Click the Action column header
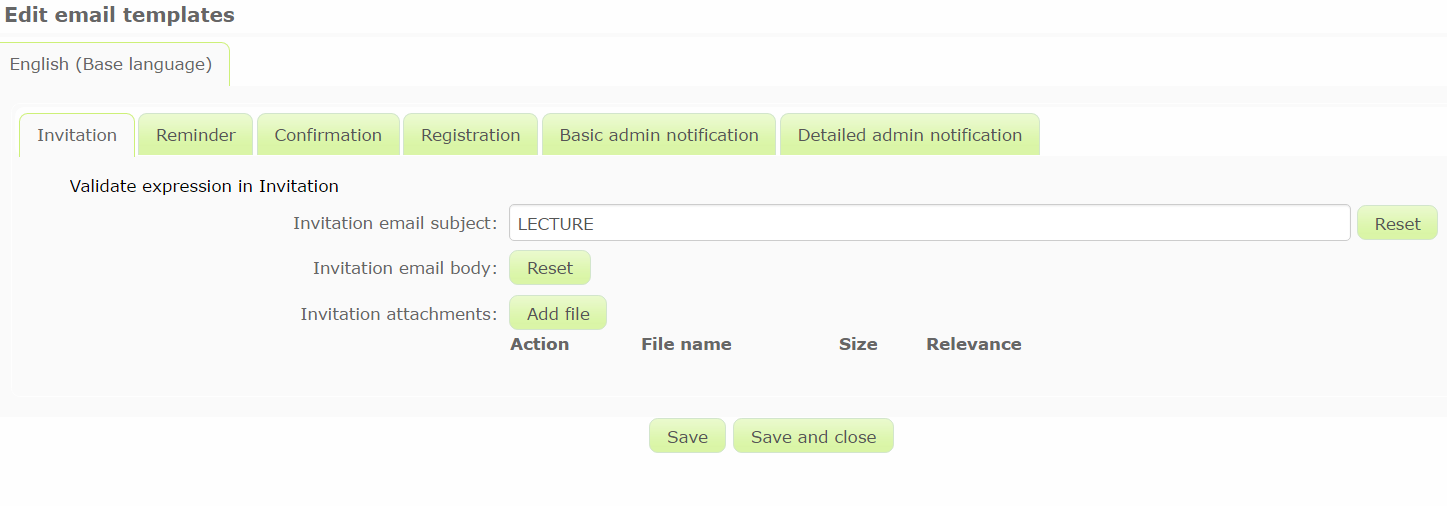 click(x=539, y=344)
